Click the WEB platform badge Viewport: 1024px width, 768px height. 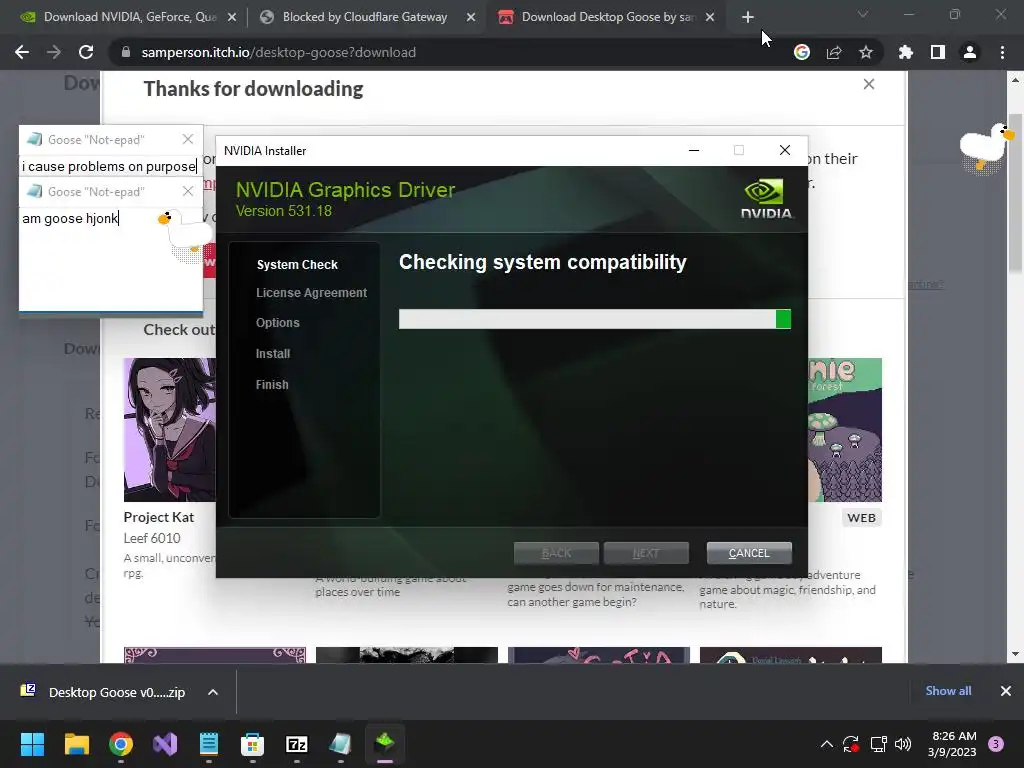tap(861, 518)
